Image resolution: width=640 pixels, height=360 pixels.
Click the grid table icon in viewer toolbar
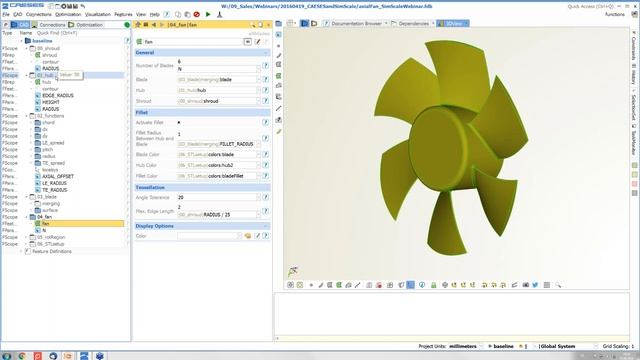pos(547,285)
